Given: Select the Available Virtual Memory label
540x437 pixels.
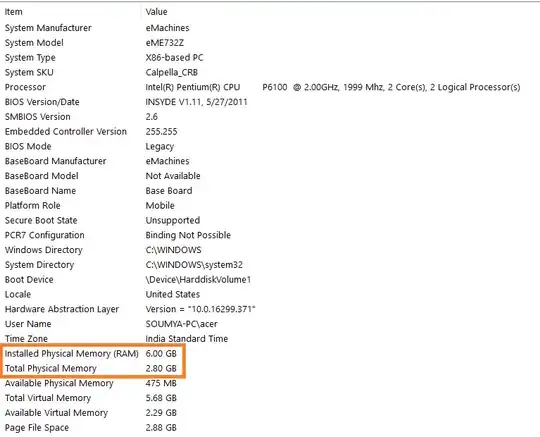Looking at the screenshot, I should click(56, 413).
